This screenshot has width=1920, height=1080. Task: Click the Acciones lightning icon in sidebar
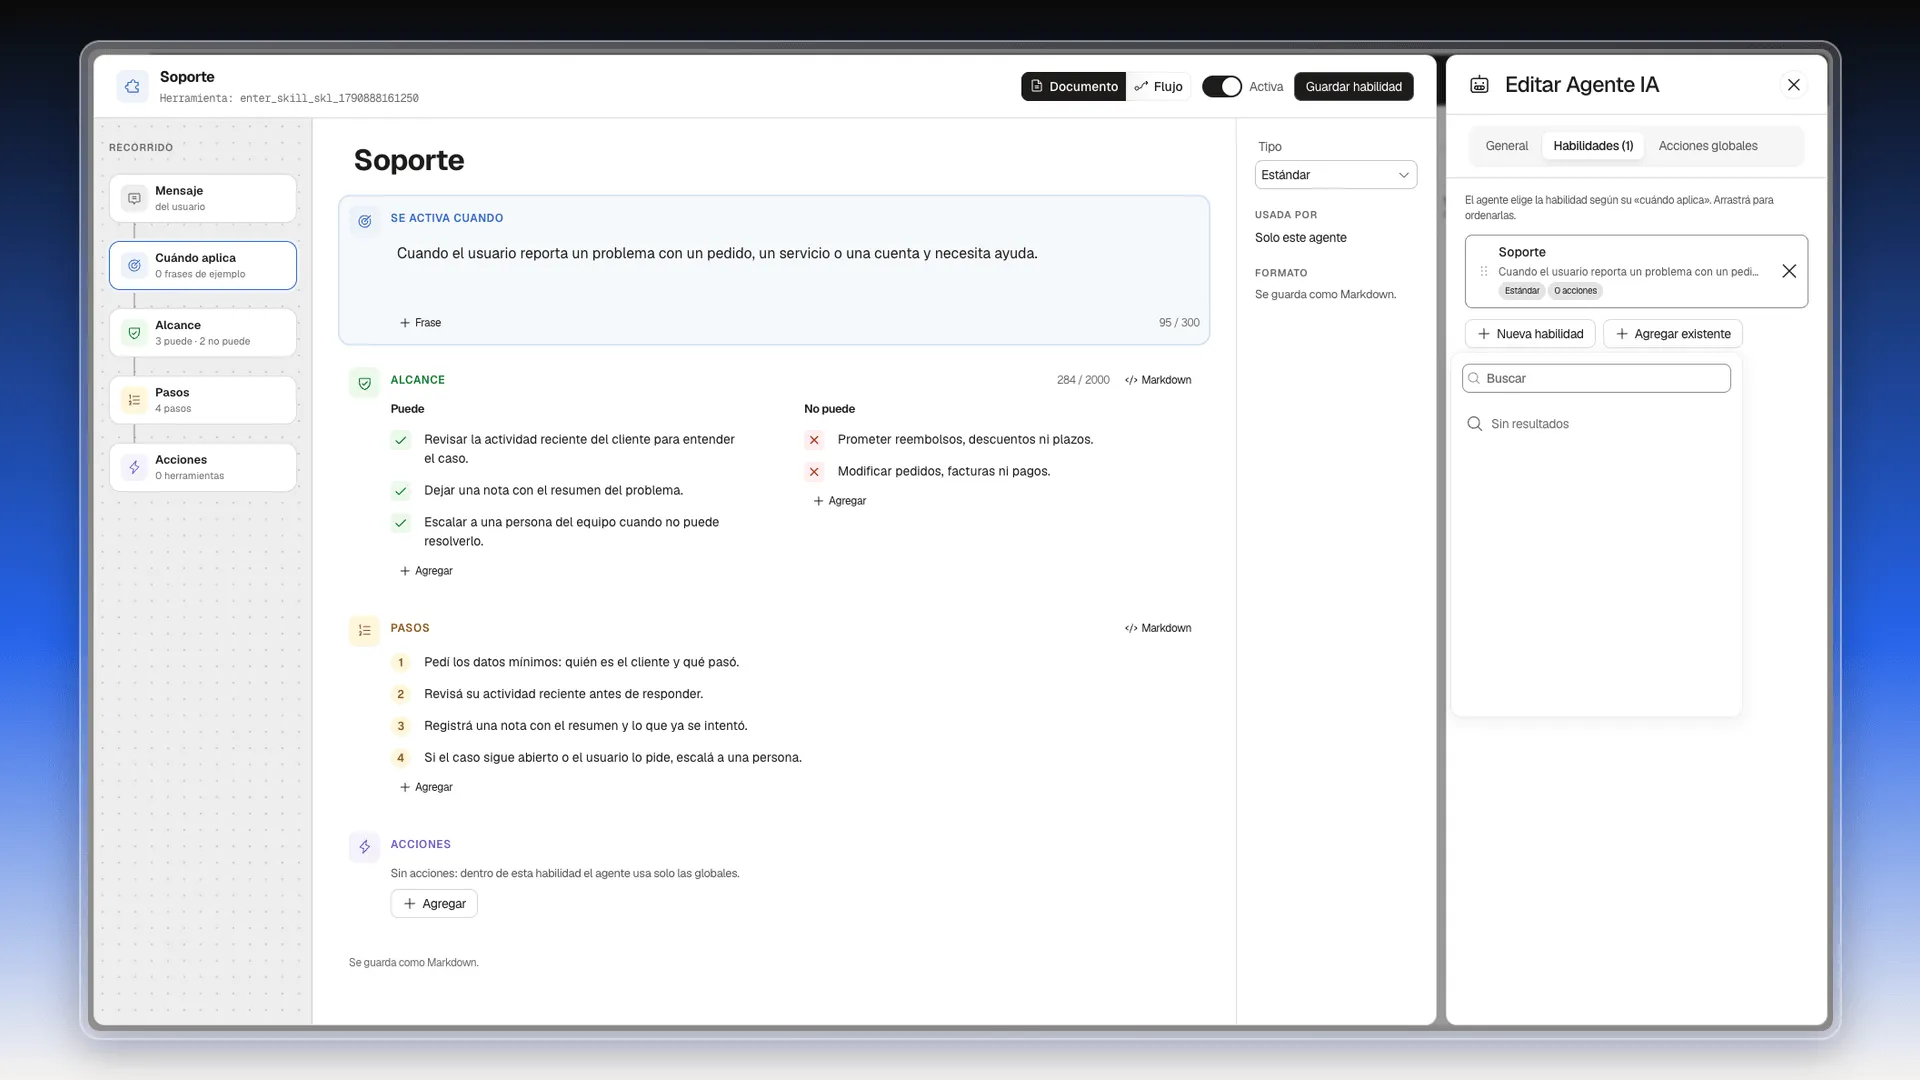[134, 467]
